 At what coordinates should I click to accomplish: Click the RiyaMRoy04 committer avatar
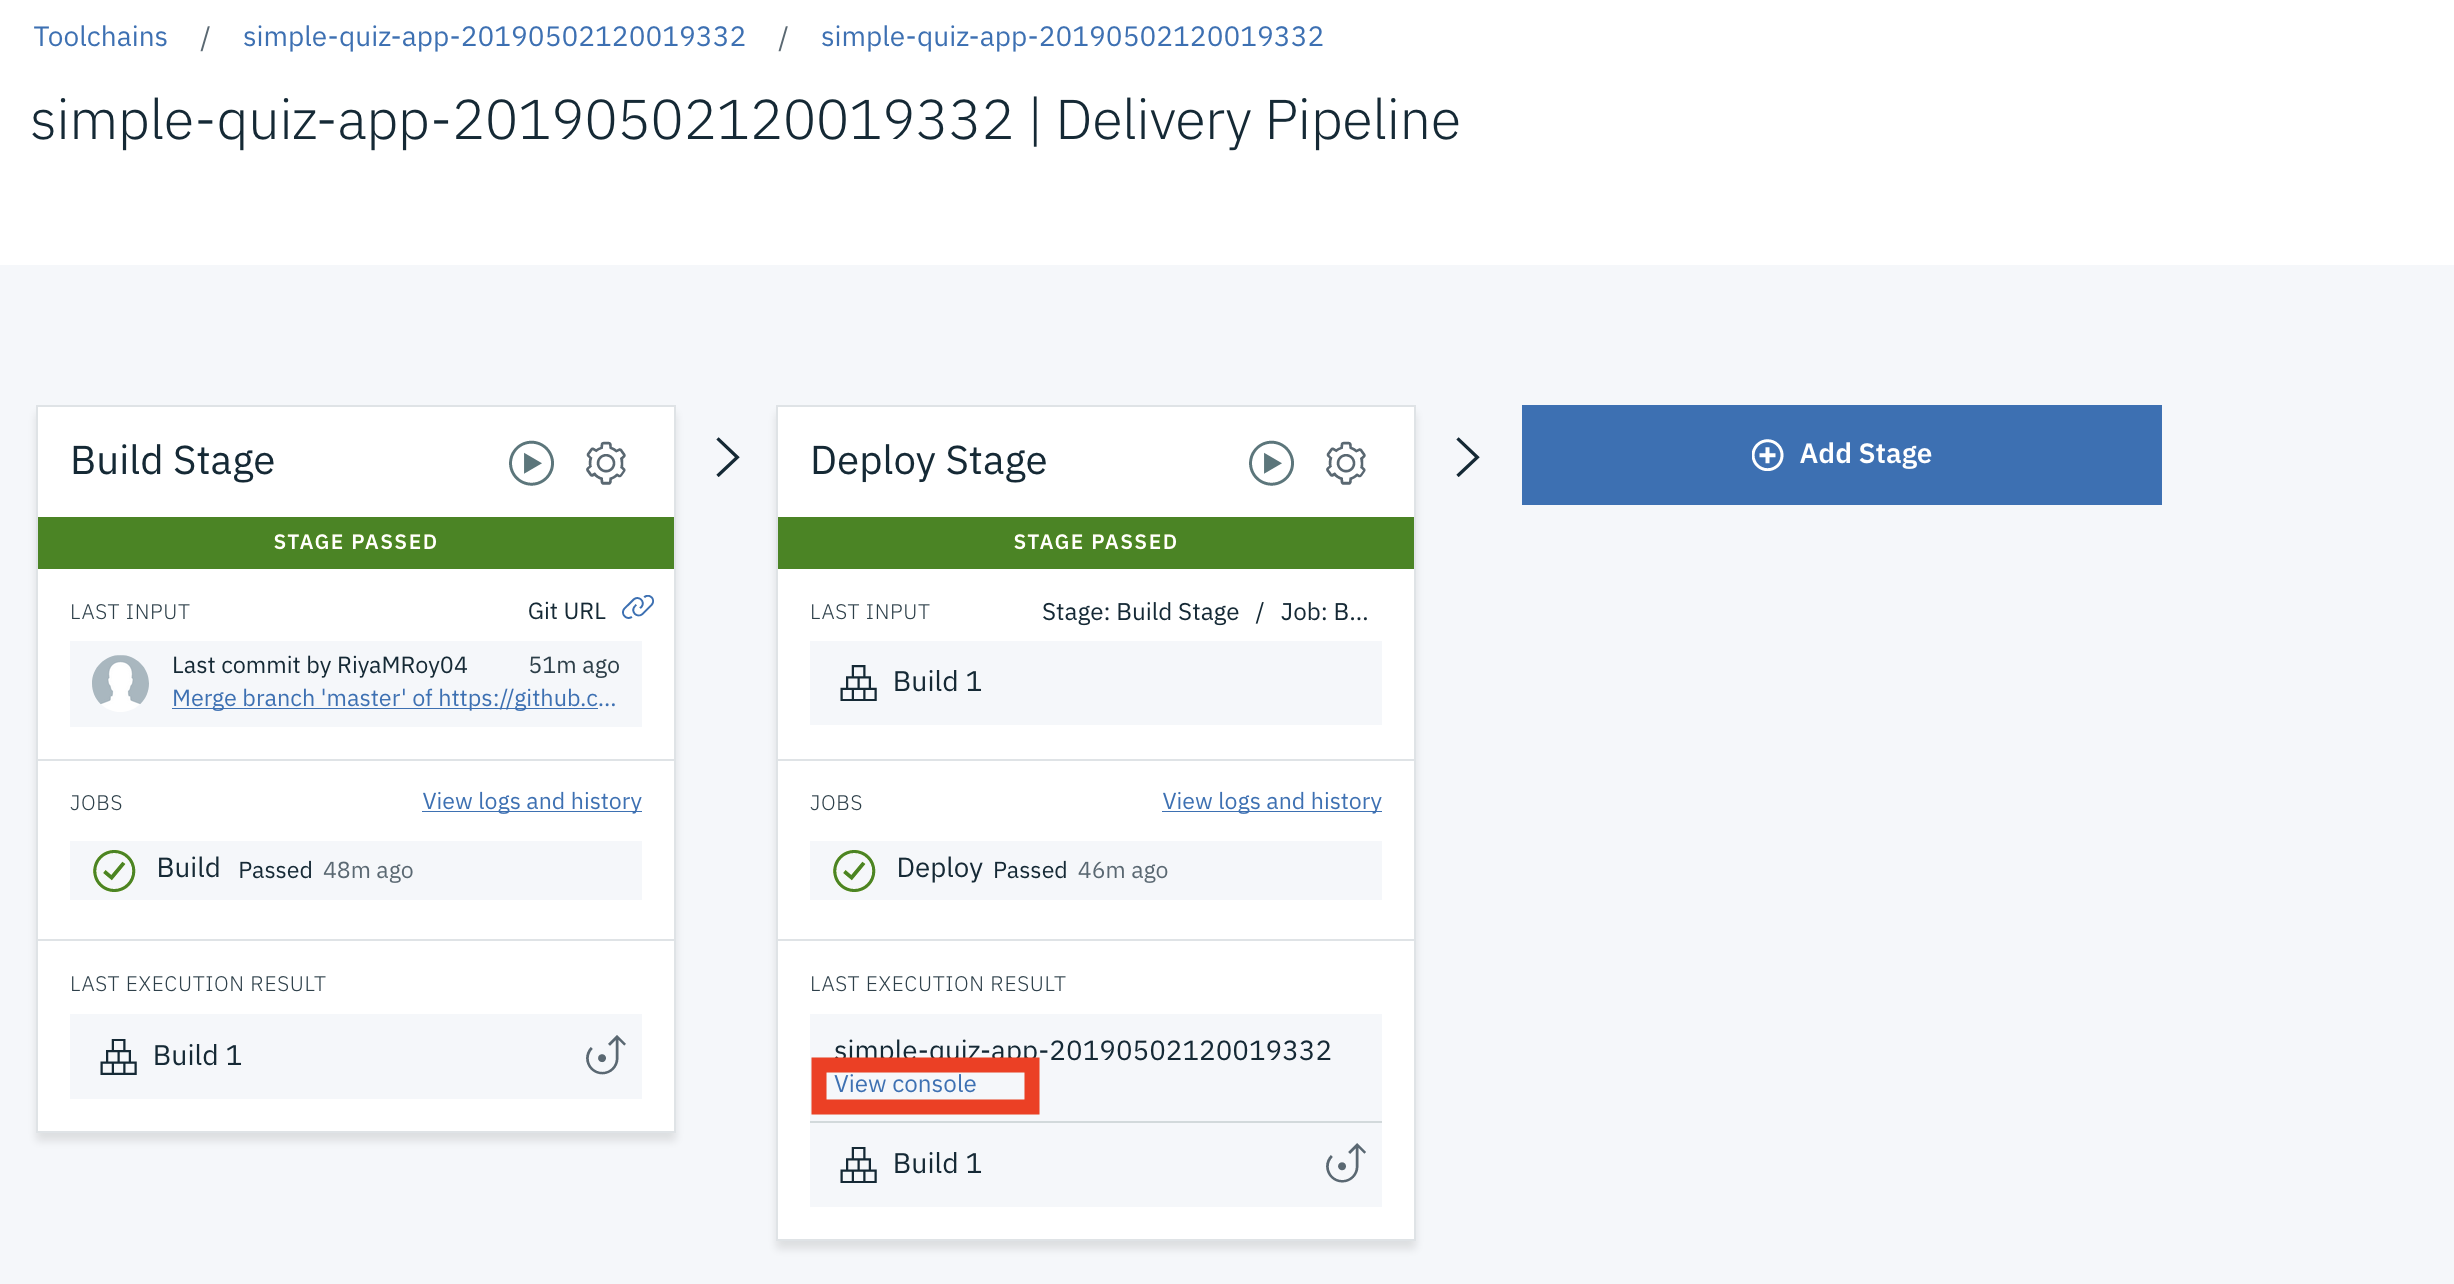point(120,683)
